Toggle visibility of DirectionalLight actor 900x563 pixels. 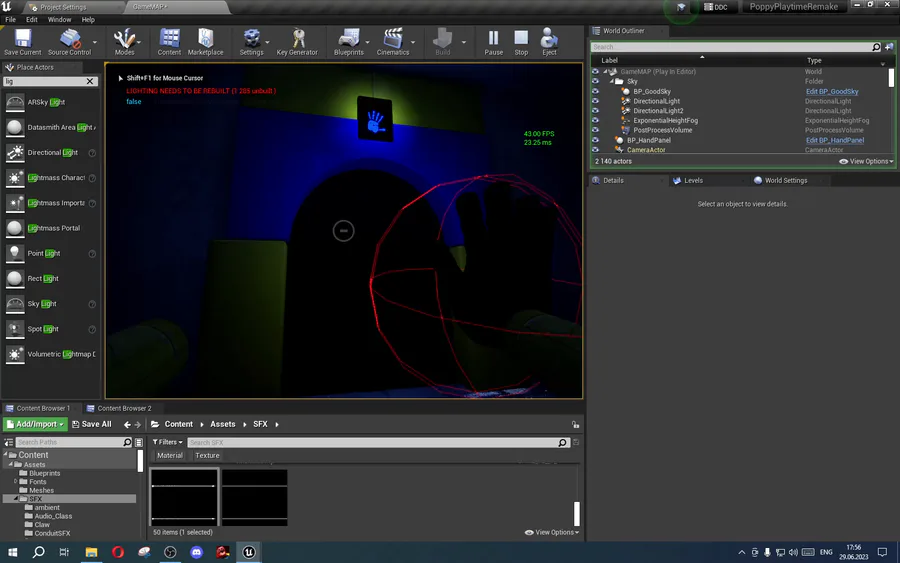[595, 101]
